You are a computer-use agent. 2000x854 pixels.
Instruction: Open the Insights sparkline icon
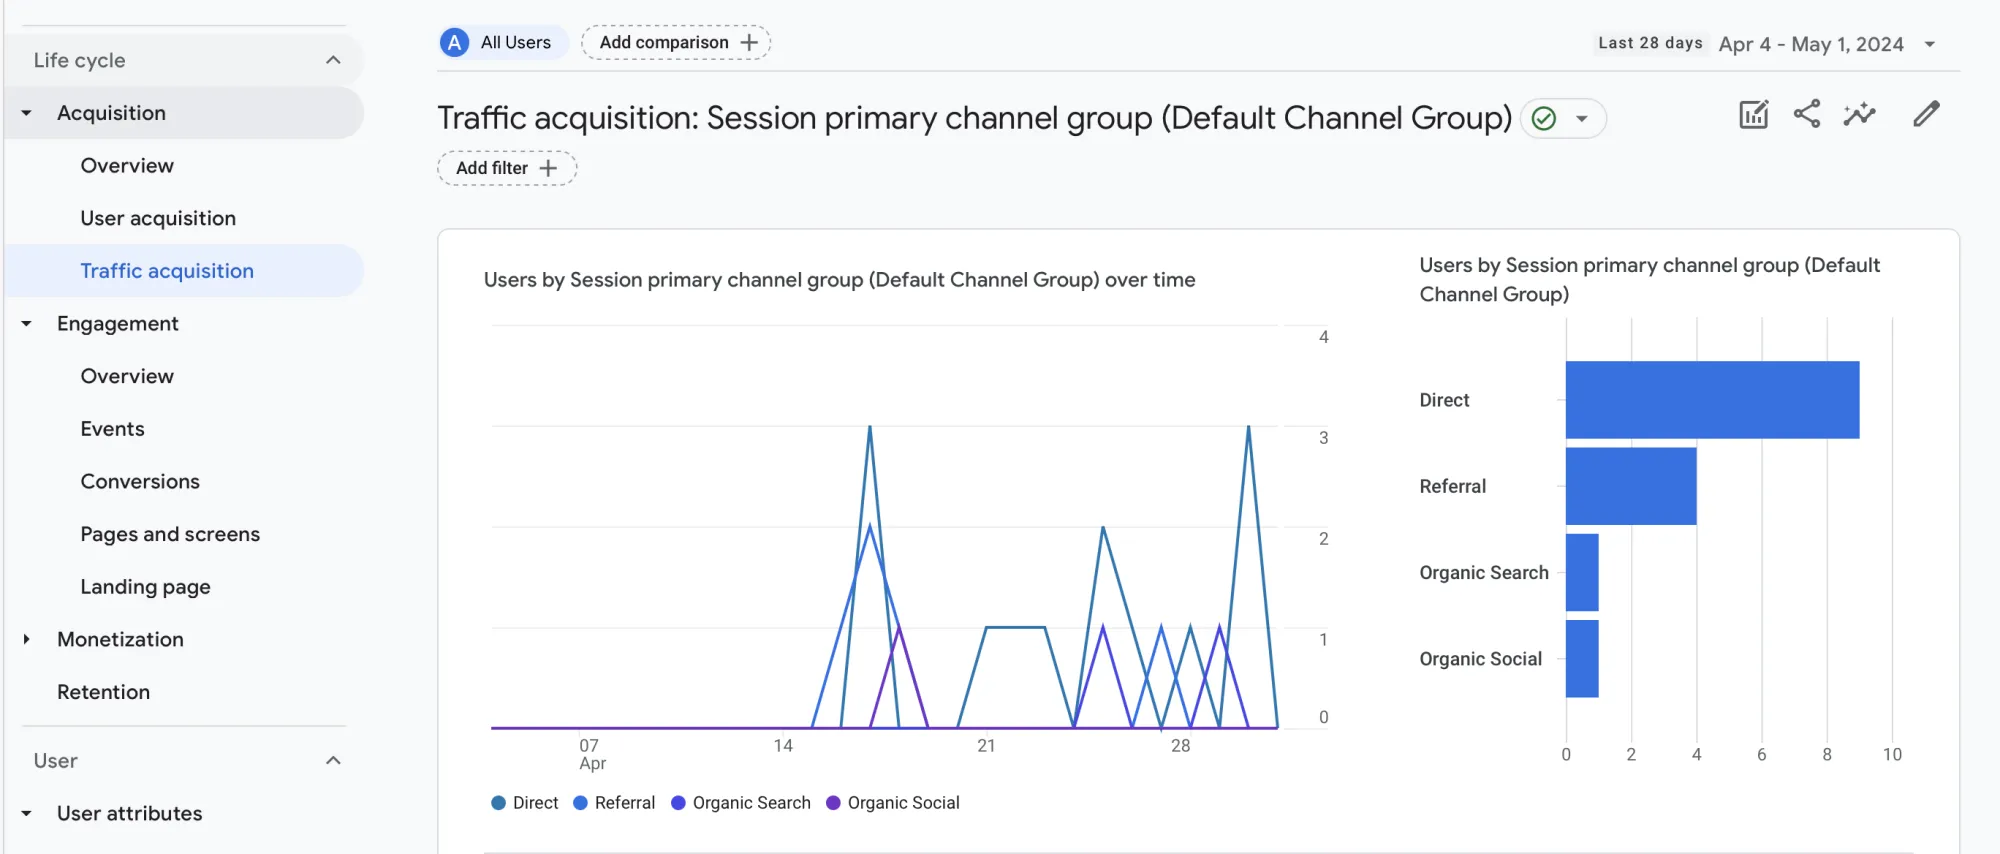click(1859, 115)
